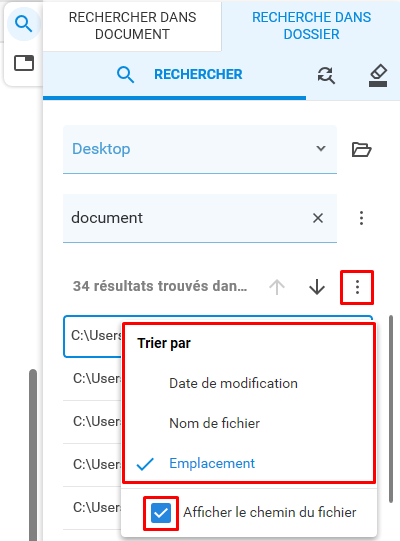Viewport: 400px width, 541px height.
Task: Open the panel layout sidebar icon
Action: pos(23,63)
